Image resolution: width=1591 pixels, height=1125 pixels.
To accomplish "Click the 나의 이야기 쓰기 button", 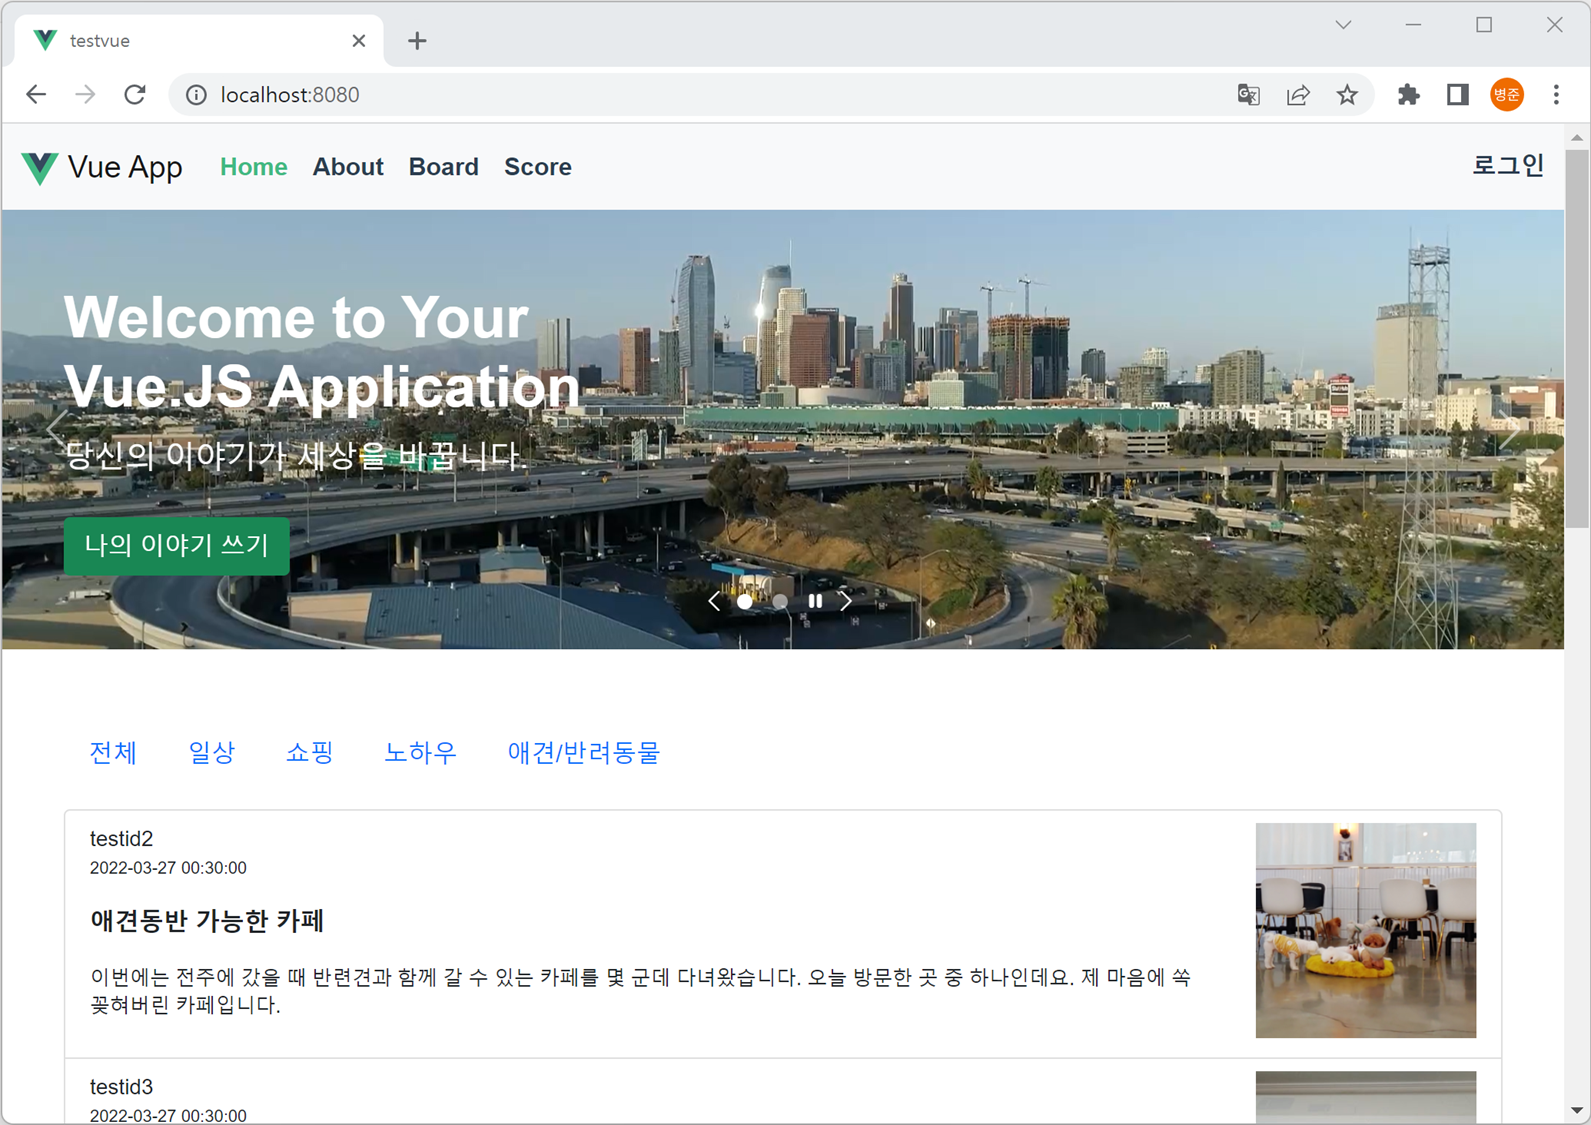I will [177, 545].
